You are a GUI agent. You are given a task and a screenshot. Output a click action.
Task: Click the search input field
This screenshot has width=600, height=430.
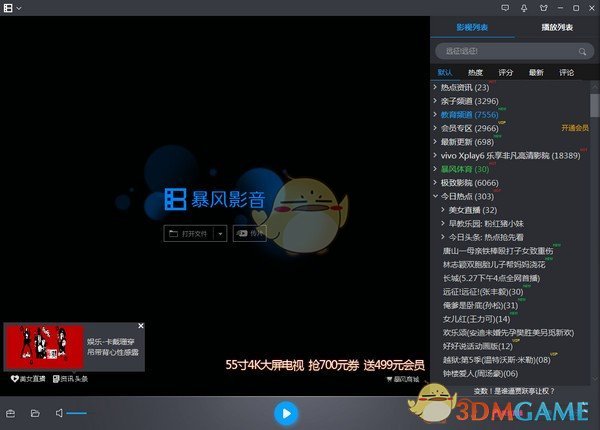500,51
